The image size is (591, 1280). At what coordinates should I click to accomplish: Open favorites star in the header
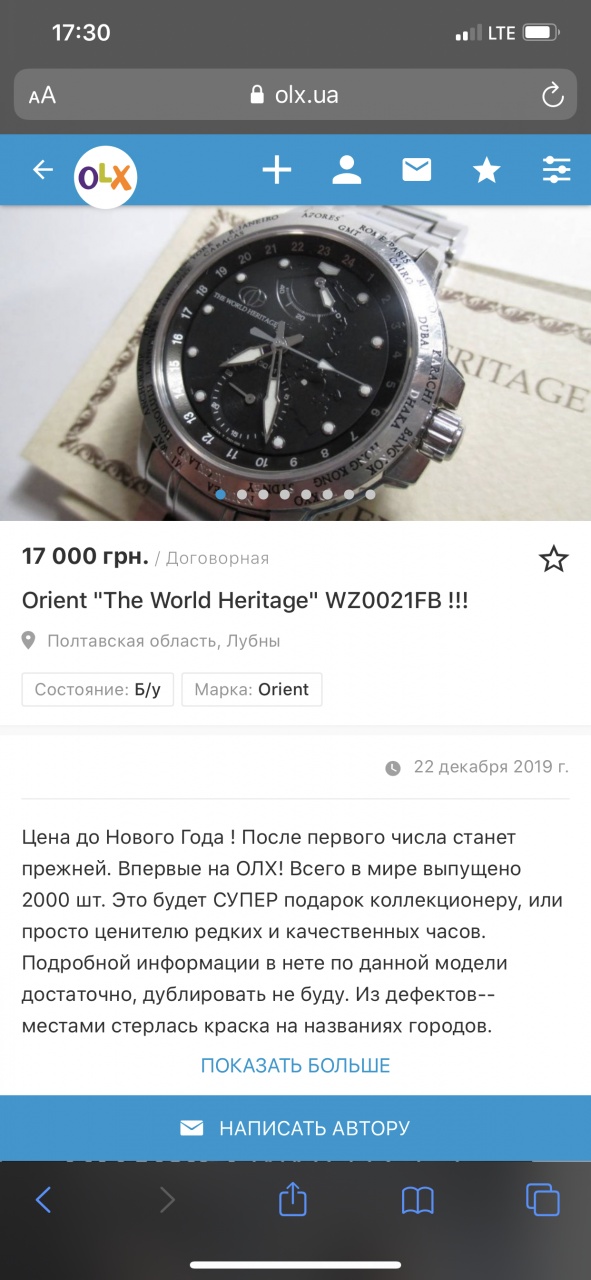pos(487,170)
